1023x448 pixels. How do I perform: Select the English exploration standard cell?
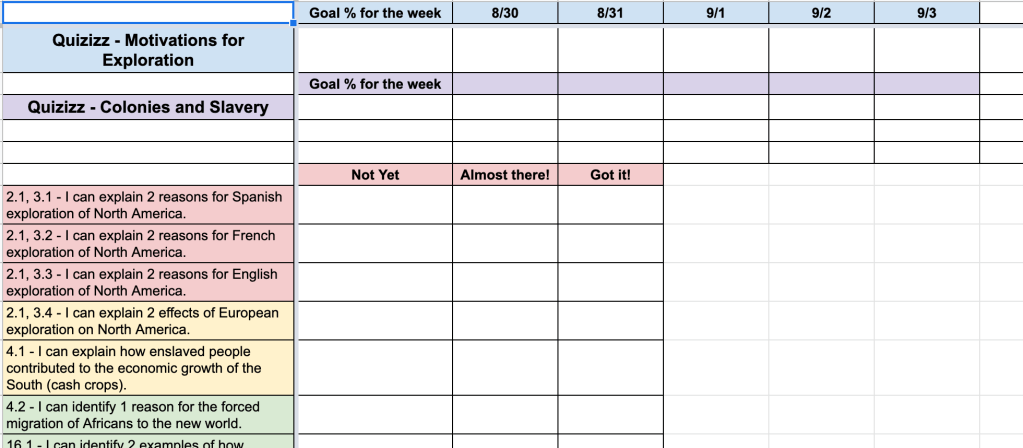pos(148,282)
